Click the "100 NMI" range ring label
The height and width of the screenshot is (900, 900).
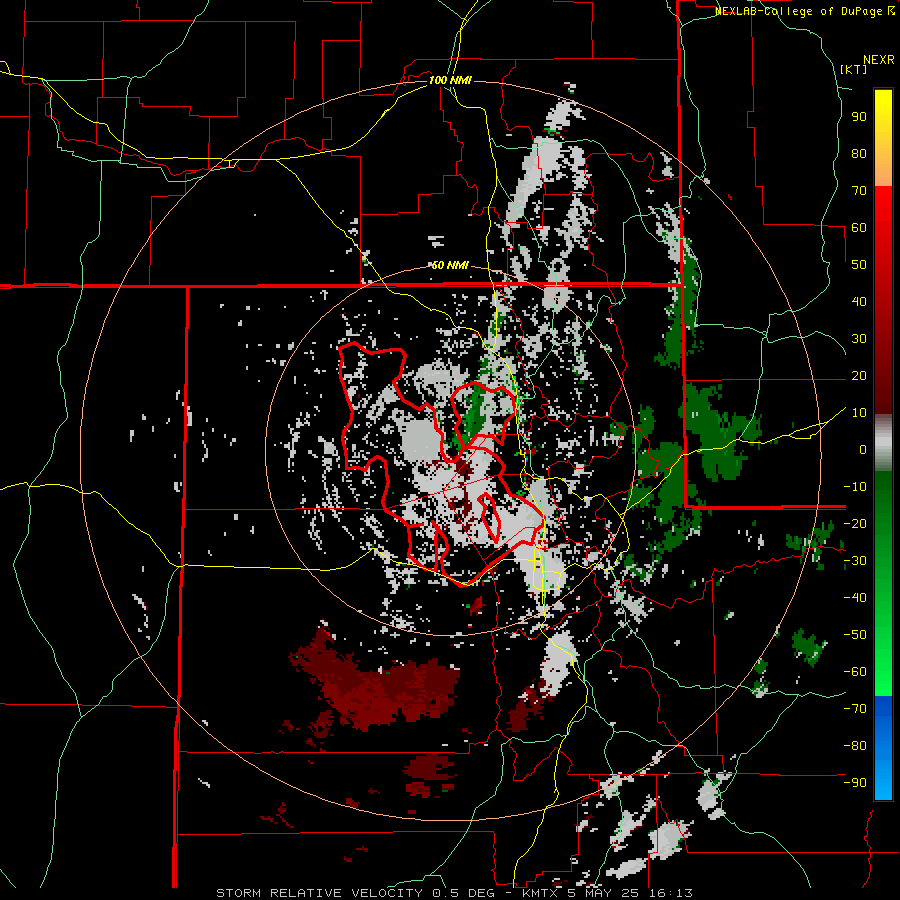(x=450, y=80)
